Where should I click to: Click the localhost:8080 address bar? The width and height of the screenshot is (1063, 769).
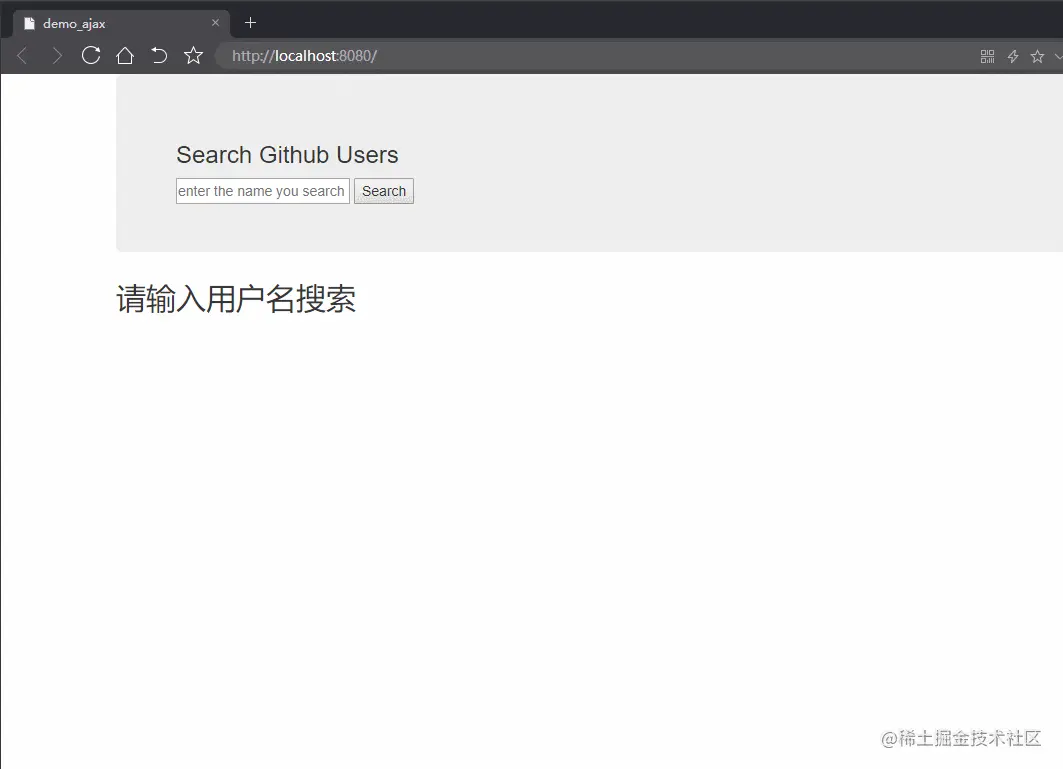coord(304,56)
